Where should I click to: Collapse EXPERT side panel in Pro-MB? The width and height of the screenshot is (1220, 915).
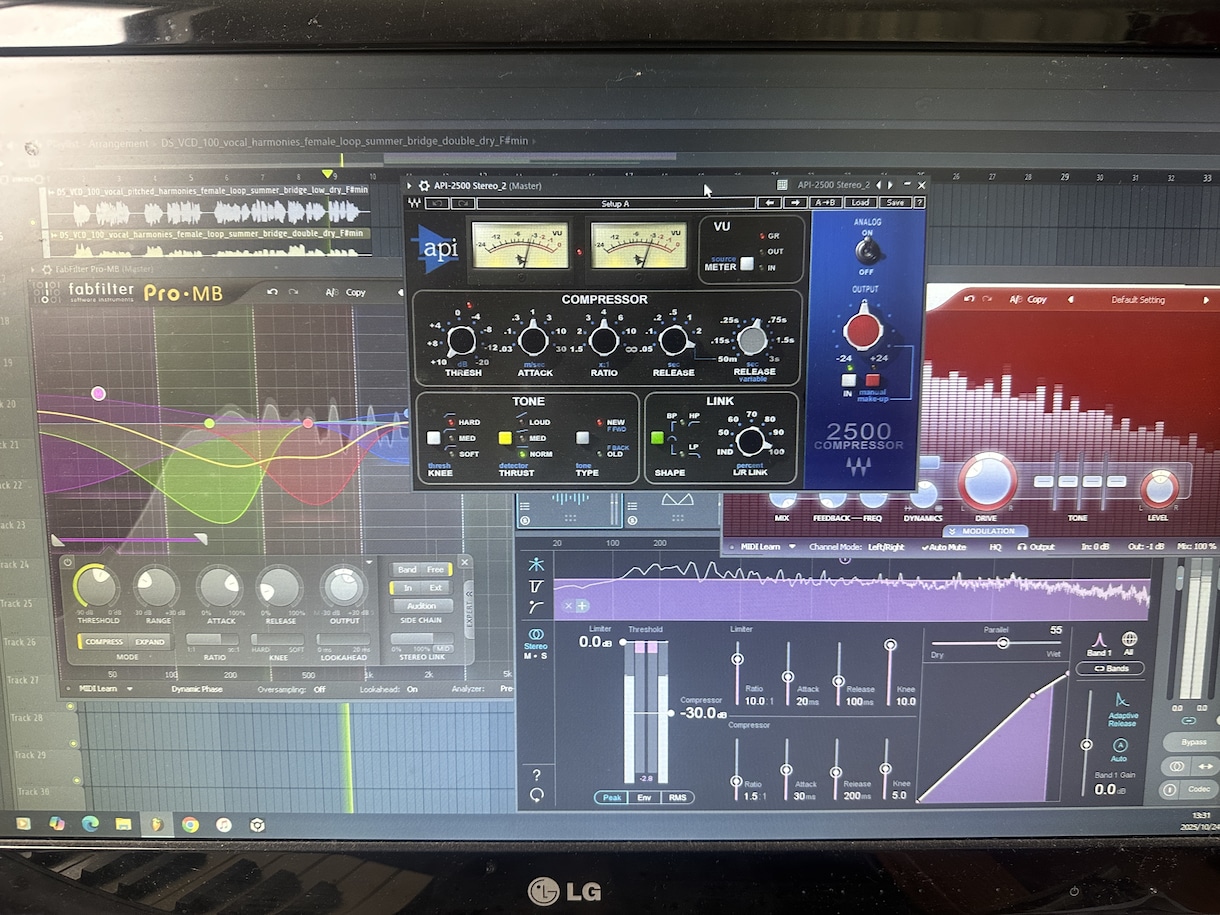click(470, 607)
